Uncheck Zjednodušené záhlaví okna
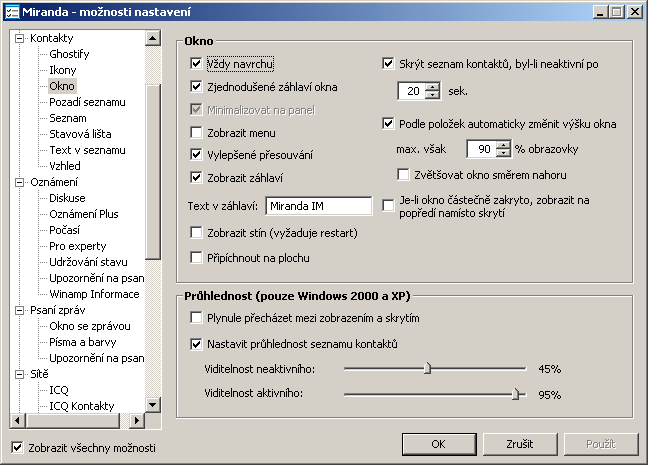648x465 pixels. point(196,87)
